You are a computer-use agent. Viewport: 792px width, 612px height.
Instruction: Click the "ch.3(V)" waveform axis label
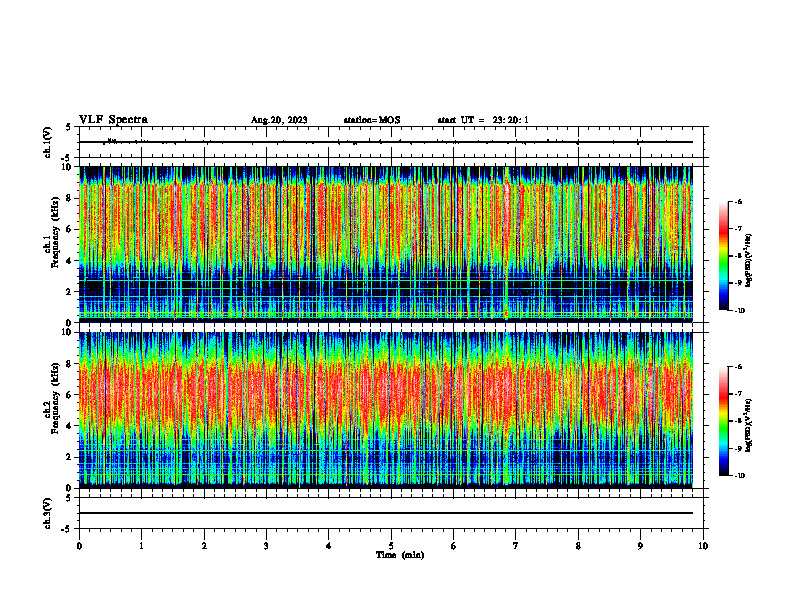(x=48, y=513)
